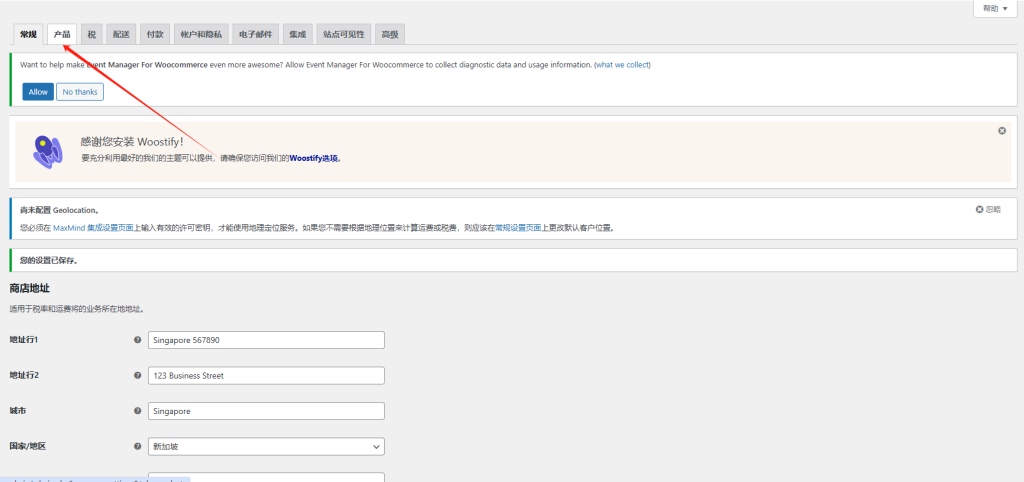Expand the 帮助 help dropdown
Viewport: 1024px width, 482px height.
click(997, 8)
